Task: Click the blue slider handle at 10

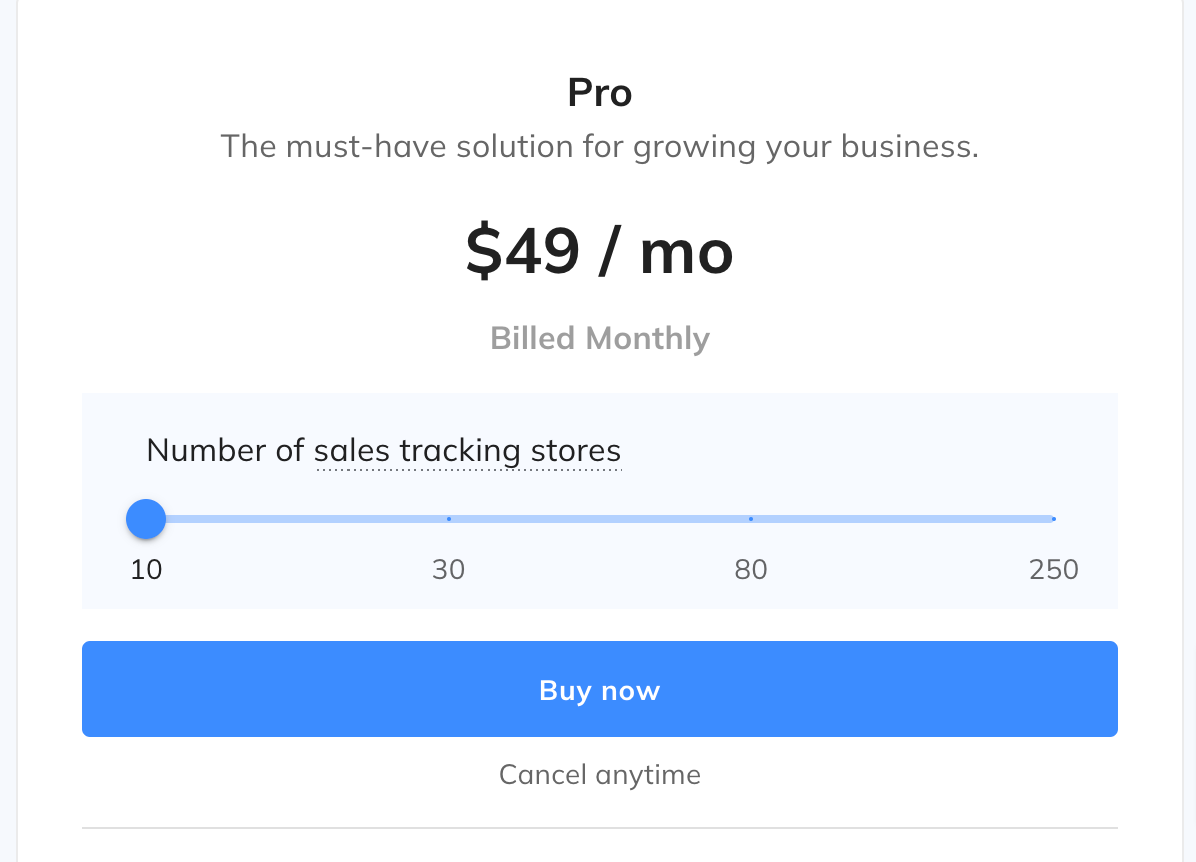Action: pos(146,519)
